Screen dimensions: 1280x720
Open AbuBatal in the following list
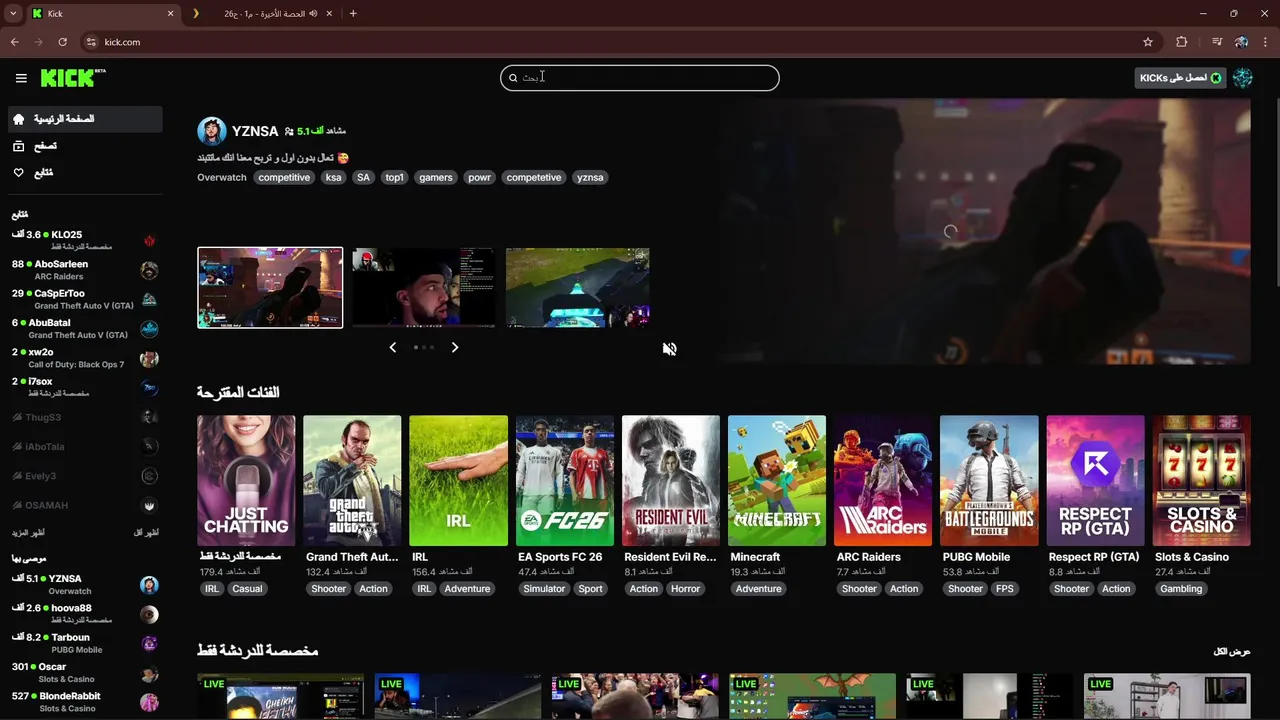click(x=85, y=329)
